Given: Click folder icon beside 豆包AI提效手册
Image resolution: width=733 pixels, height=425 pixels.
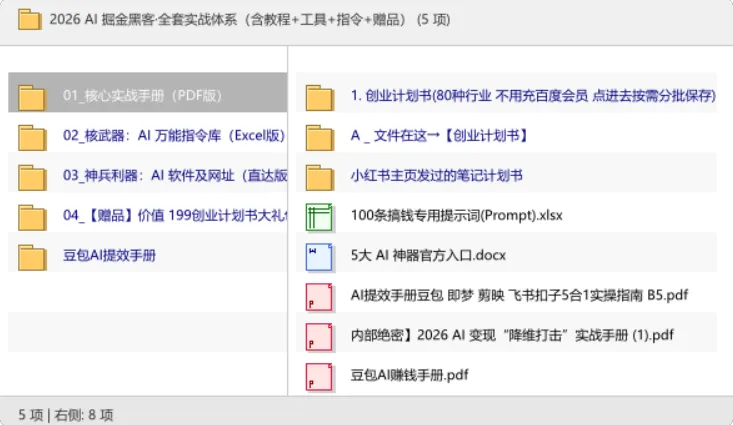Looking at the screenshot, I should pyautogui.click(x=32, y=257).
